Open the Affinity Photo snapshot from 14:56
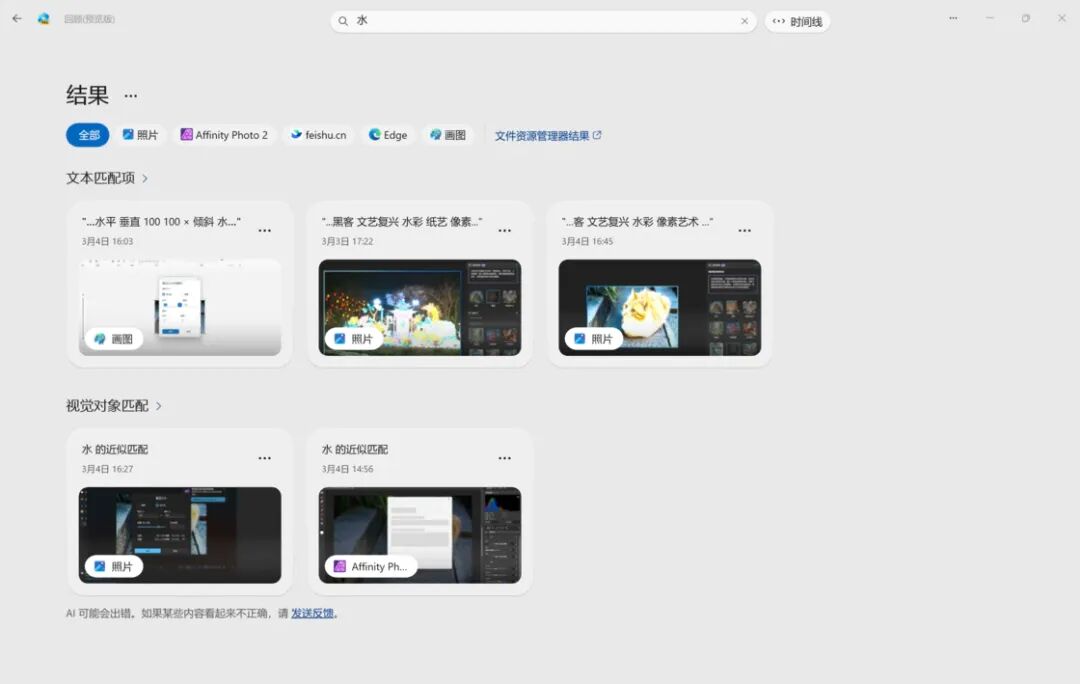1080x684 pixels. pos(420,535)
